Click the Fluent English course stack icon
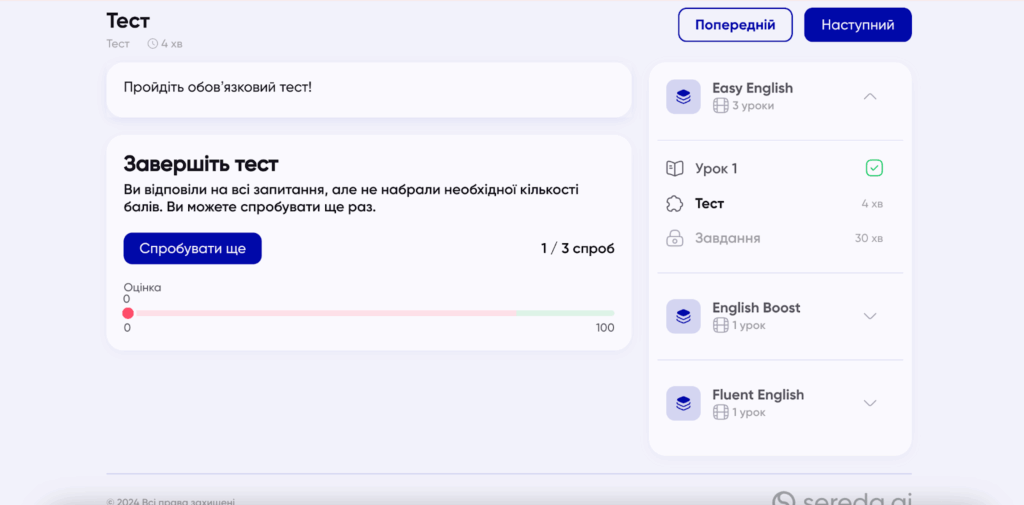Screen dimensions: 1024x505 [x=683, y=403]
